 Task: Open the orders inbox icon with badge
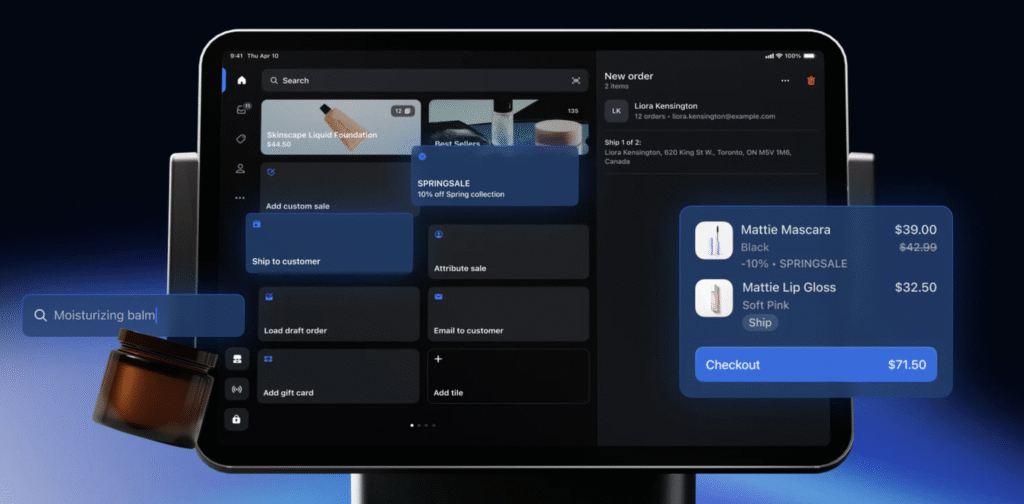(x=242, y=109)
